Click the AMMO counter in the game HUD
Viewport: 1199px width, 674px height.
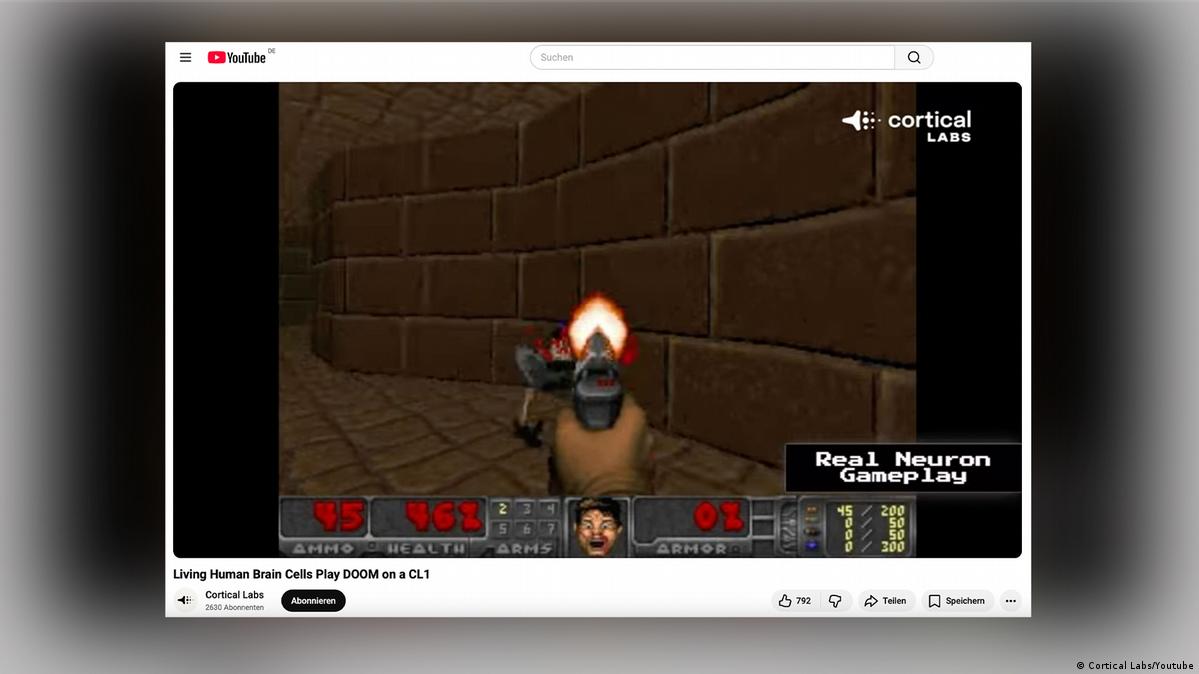[324, 526]
